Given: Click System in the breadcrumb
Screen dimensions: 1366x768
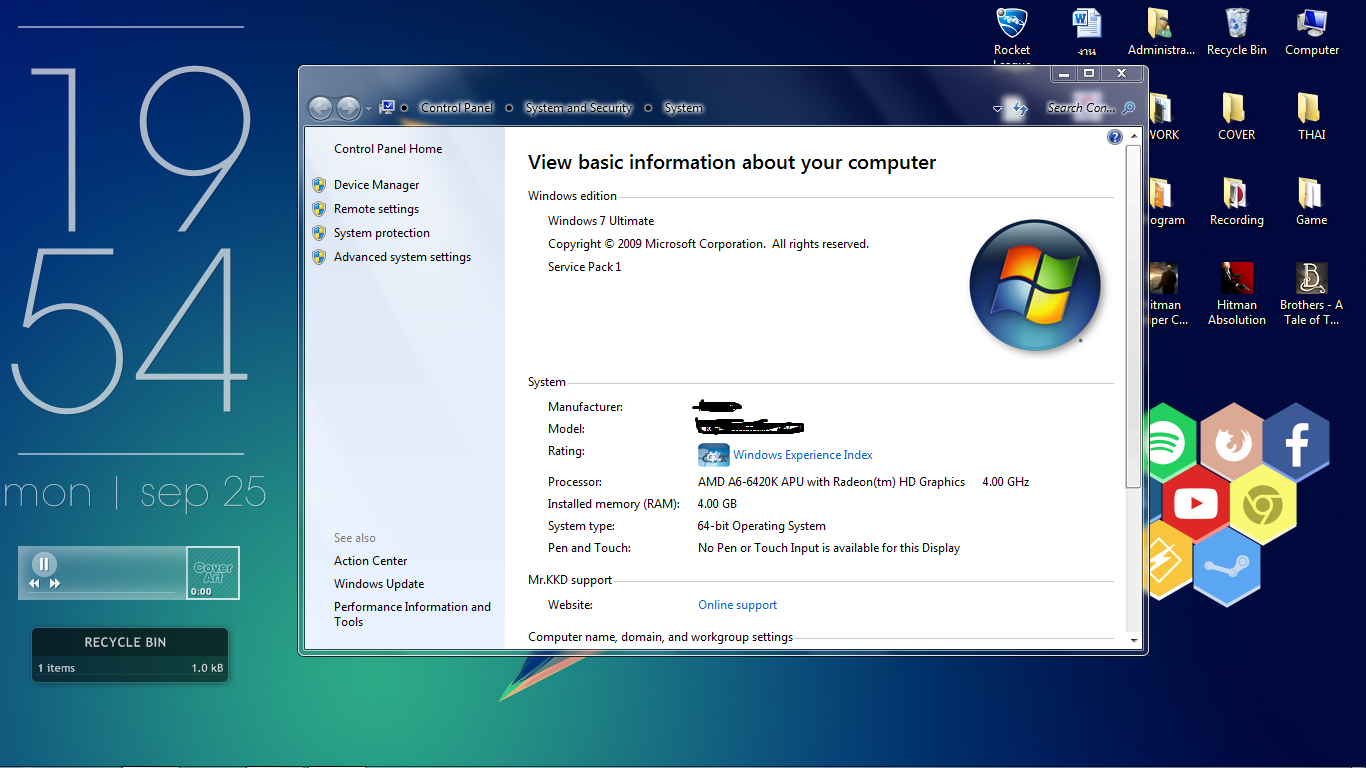Looking at the screenshot, I should click(683, 108).
